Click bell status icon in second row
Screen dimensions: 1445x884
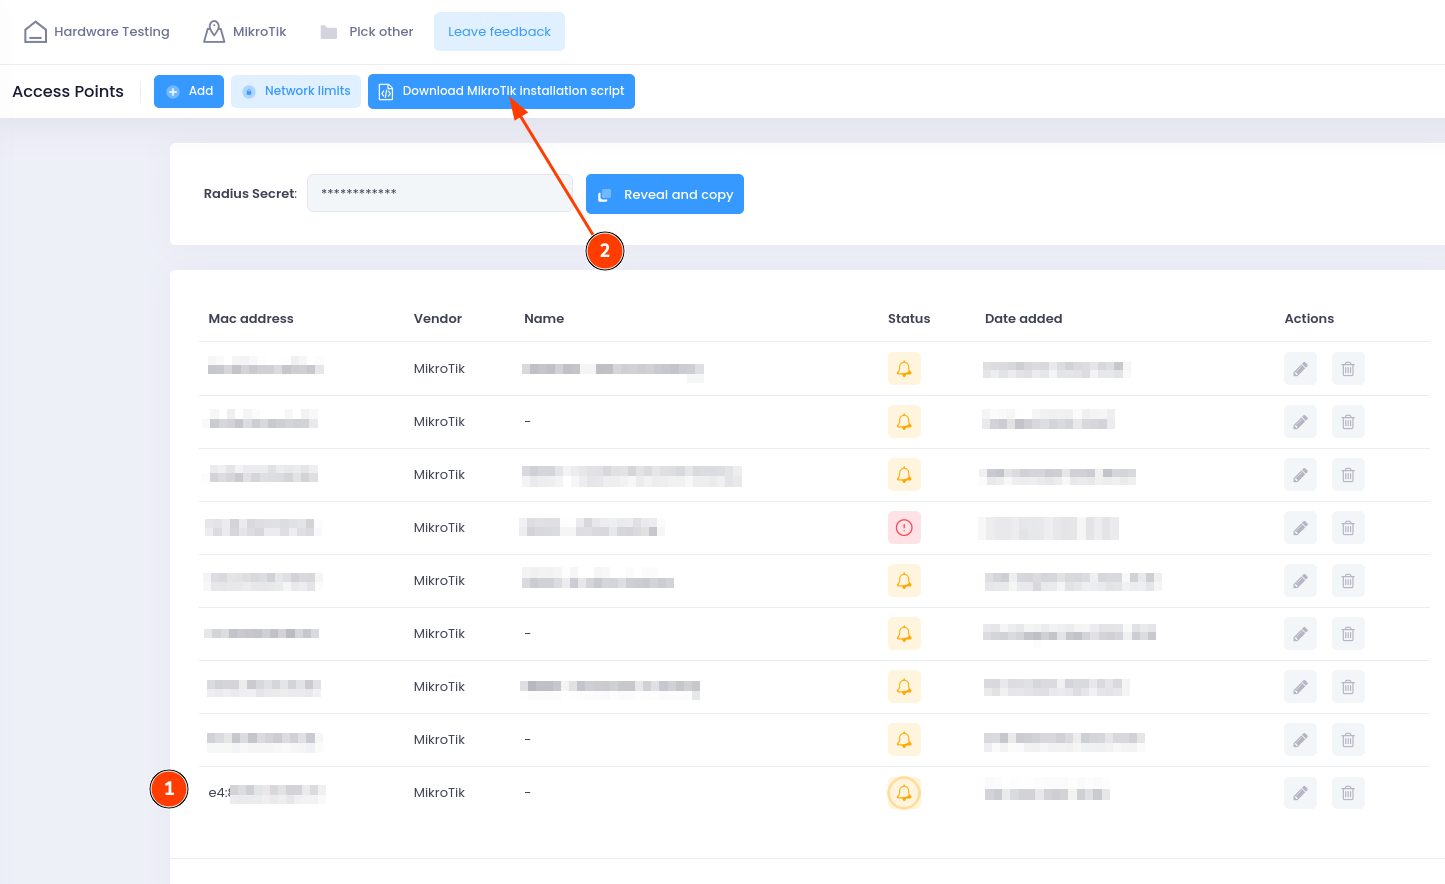coord(904,422)
